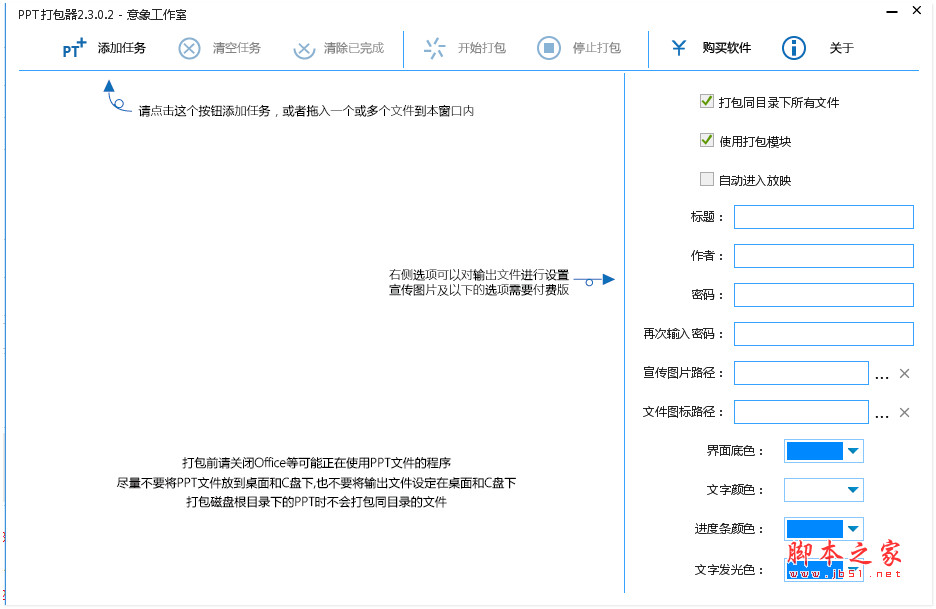The image size is (936, 609).
Task: Click the PT+ add task icon
Action: coord(75,48)
